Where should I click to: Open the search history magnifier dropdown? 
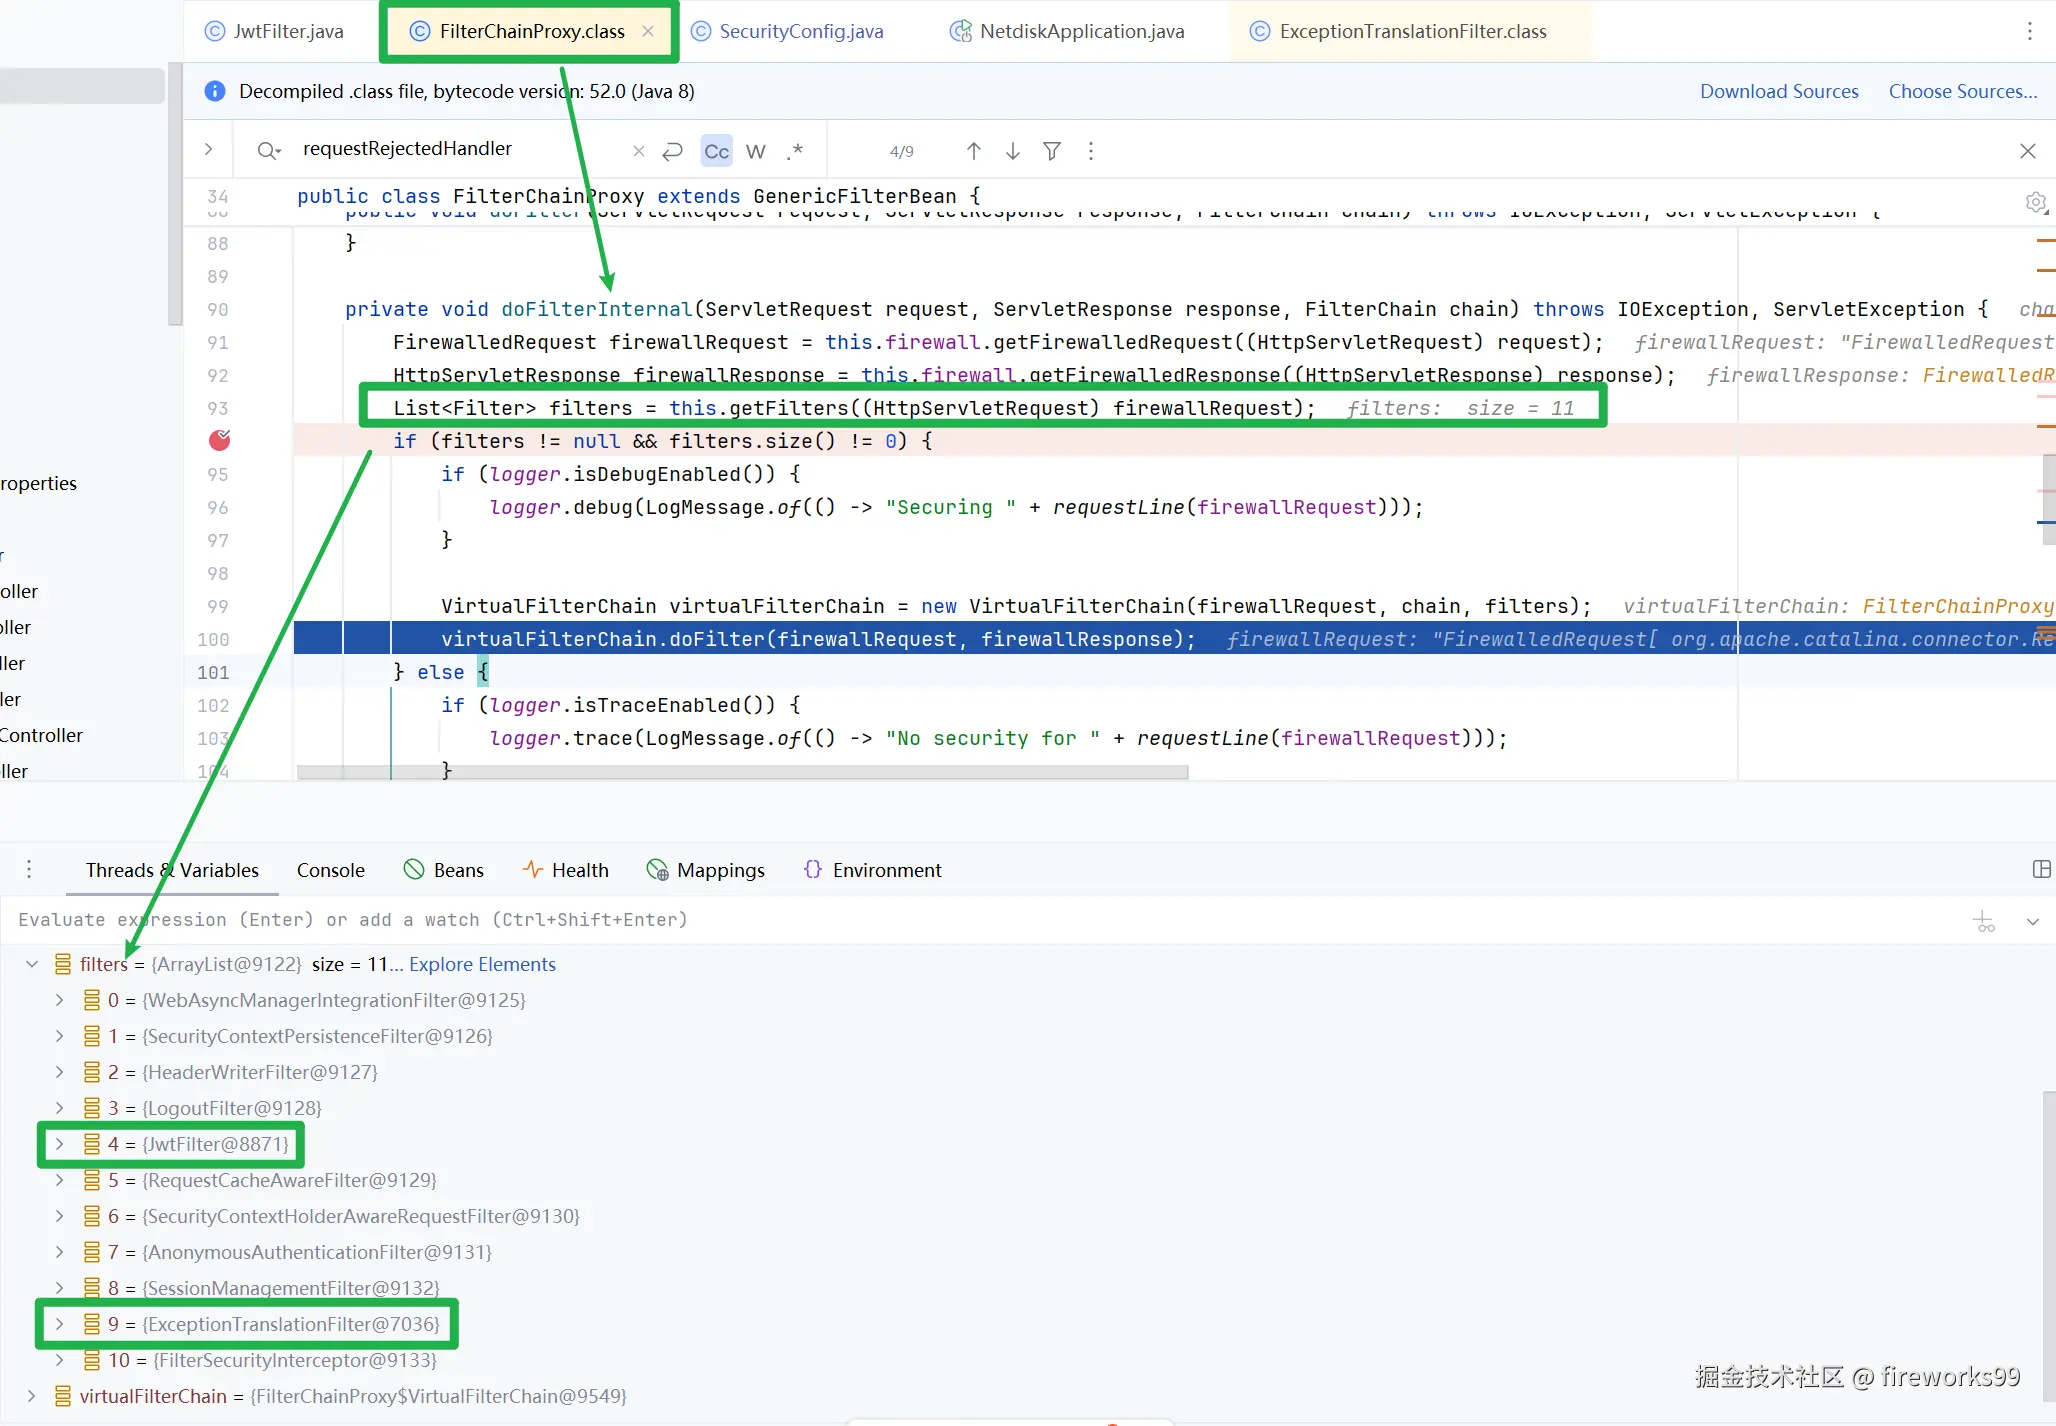269,151
